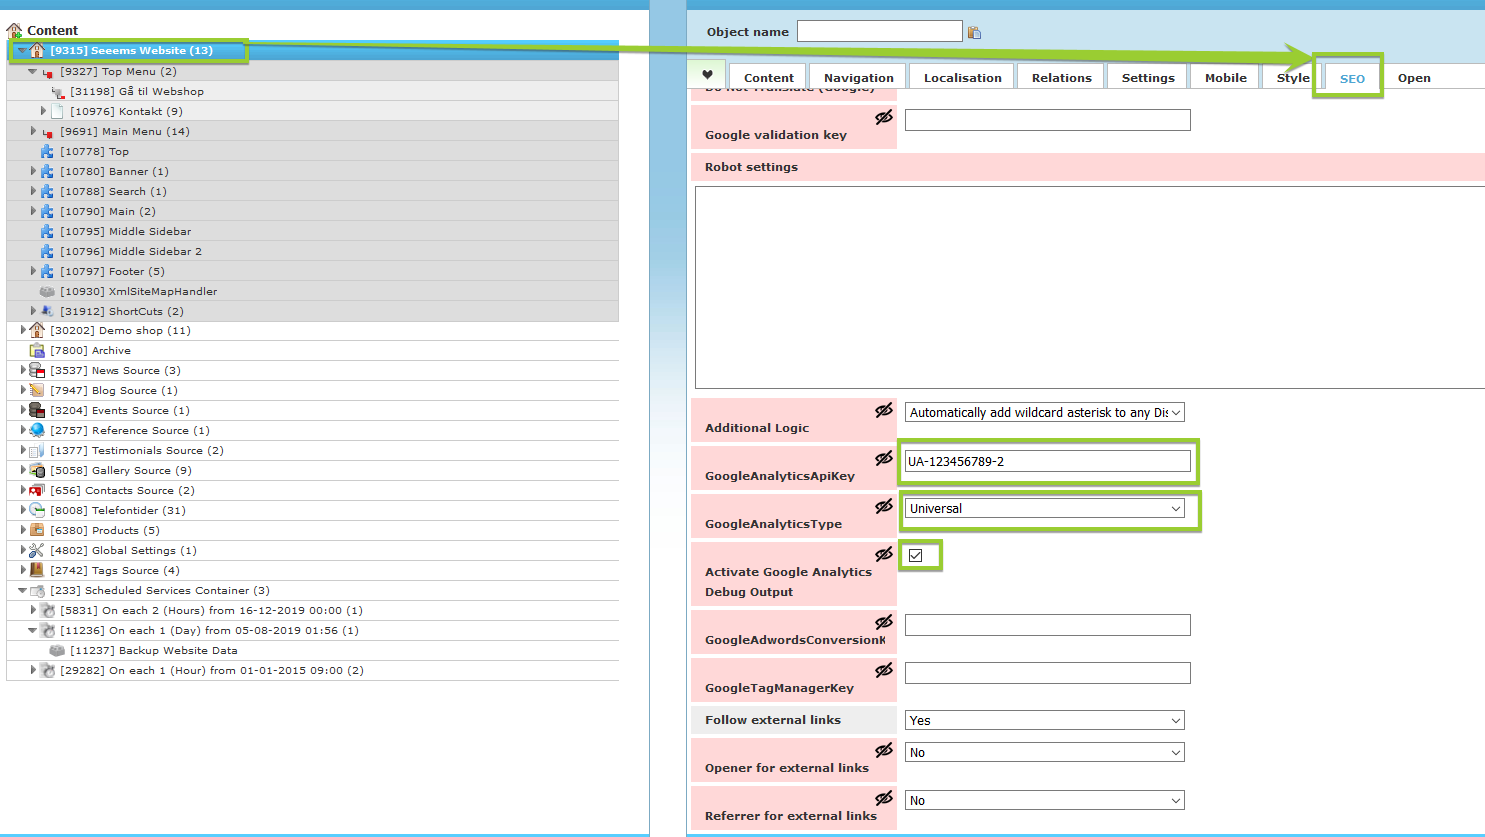
Task: Toggle eye icon for GoogleAnalyticsType
Action: coord(884,506)
